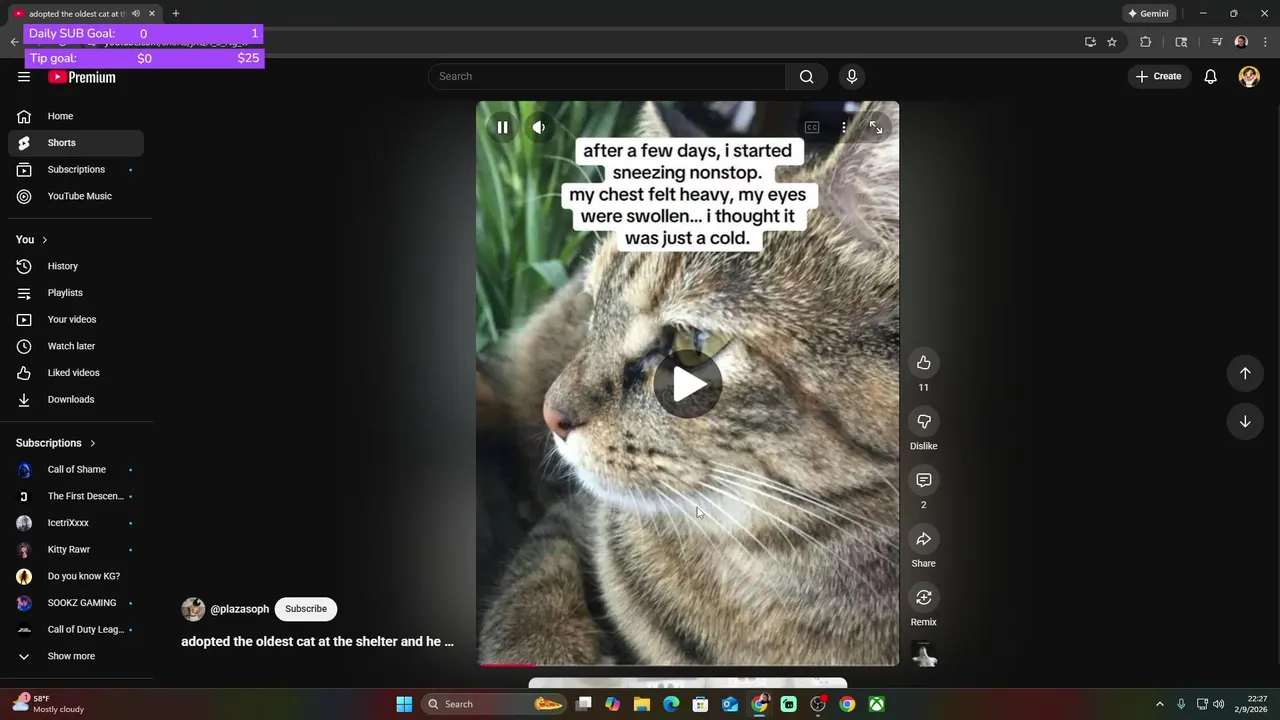The image size is (1280, 720).
Task: Go to YouTube Premium home logo
Action: coord(82,77)
